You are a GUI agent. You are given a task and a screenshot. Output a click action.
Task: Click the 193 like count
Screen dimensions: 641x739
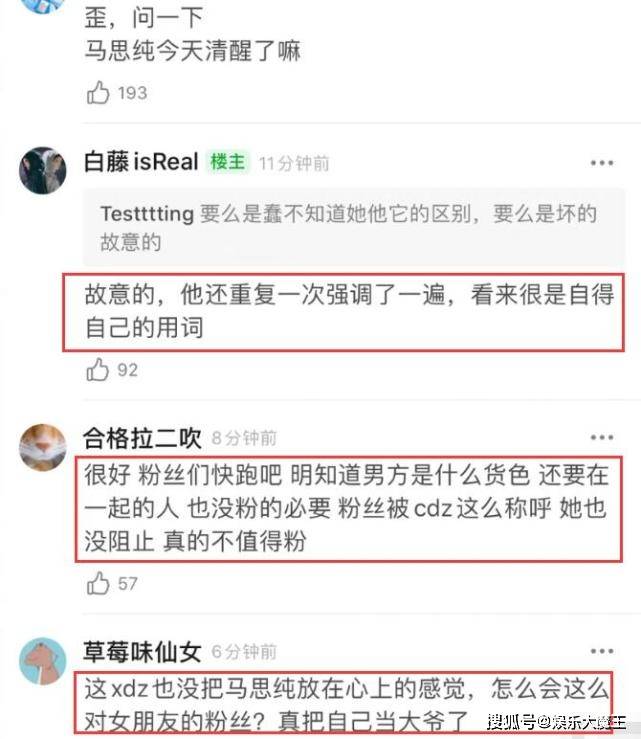click(132, 93)
